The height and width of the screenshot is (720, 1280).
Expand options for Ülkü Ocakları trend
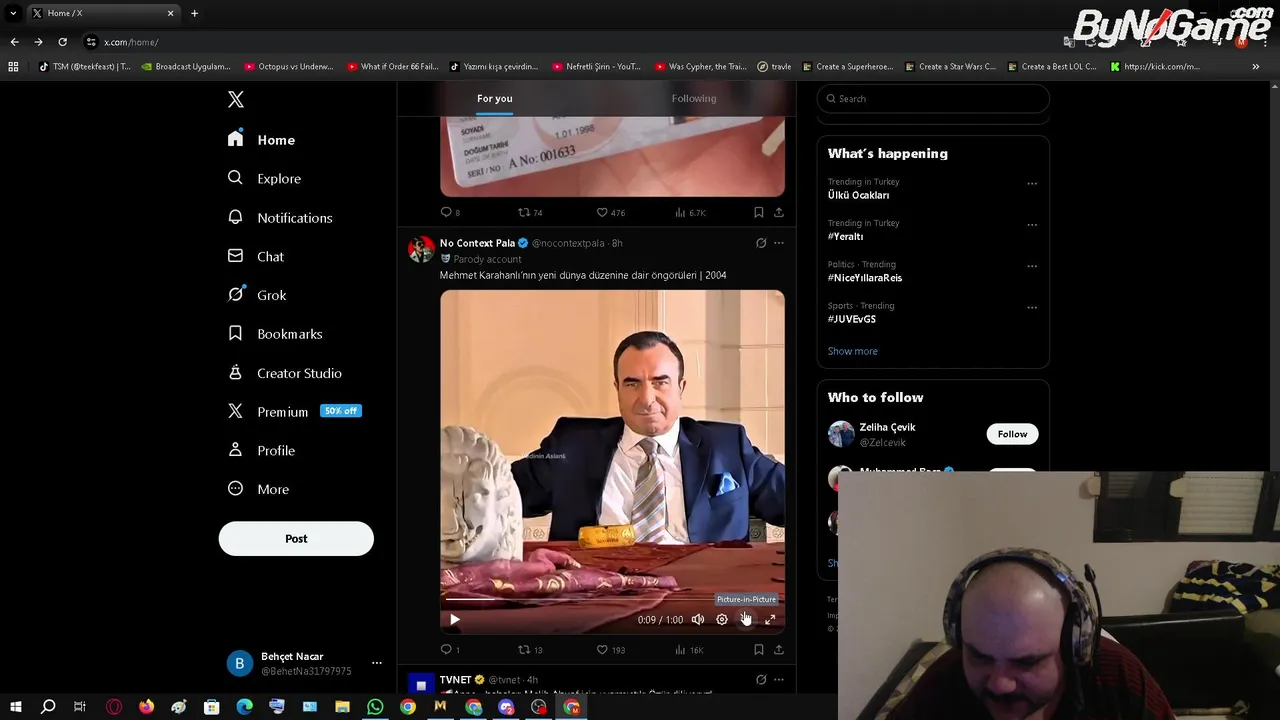click(1032, 184)
